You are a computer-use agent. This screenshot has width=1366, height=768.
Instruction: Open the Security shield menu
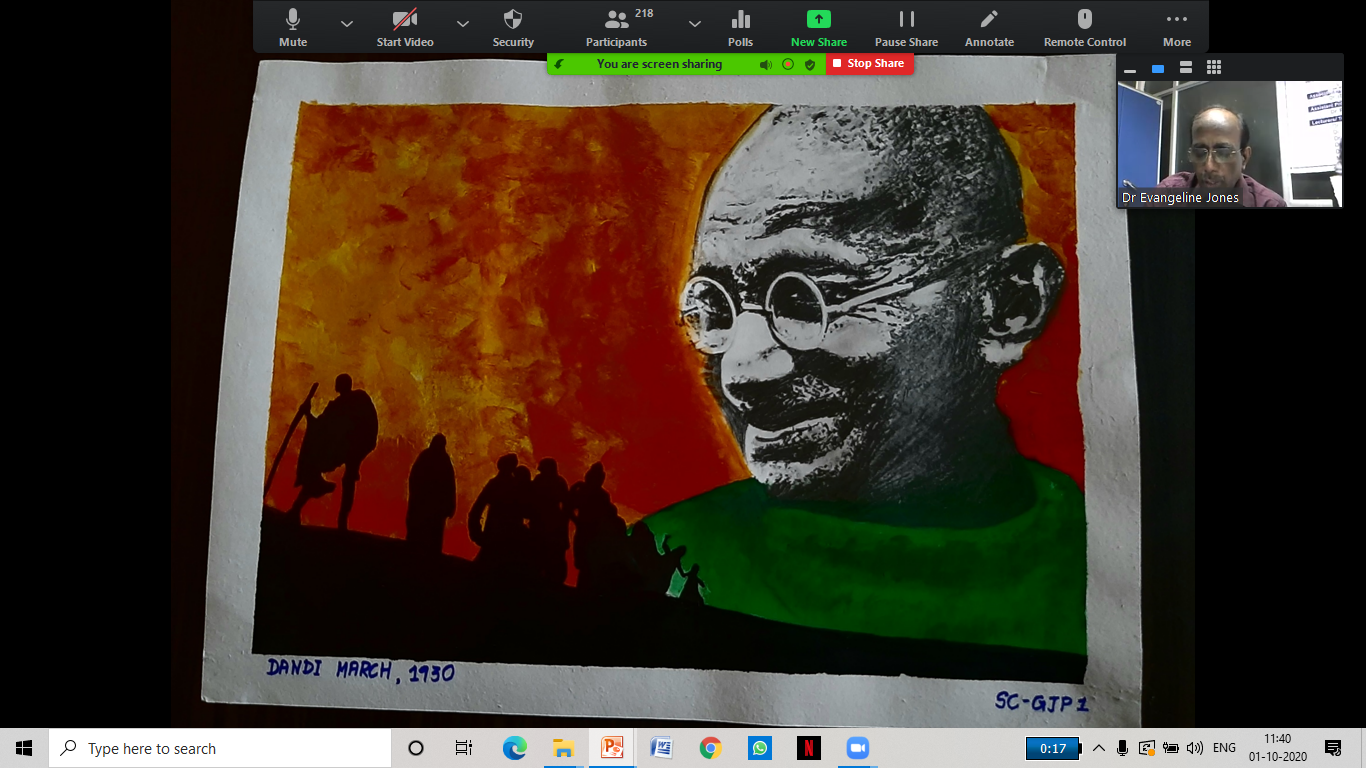click(513, 27)
